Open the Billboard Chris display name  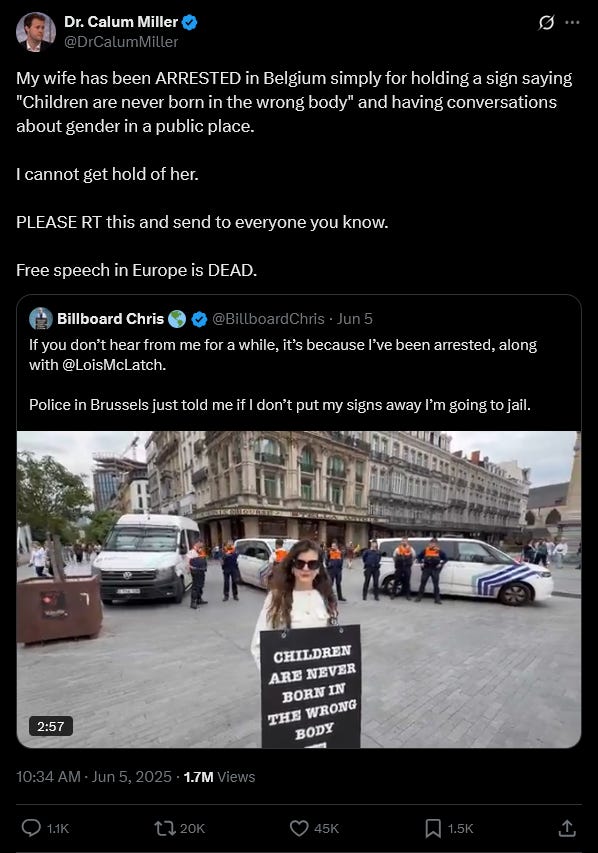(x=110, y=319)
